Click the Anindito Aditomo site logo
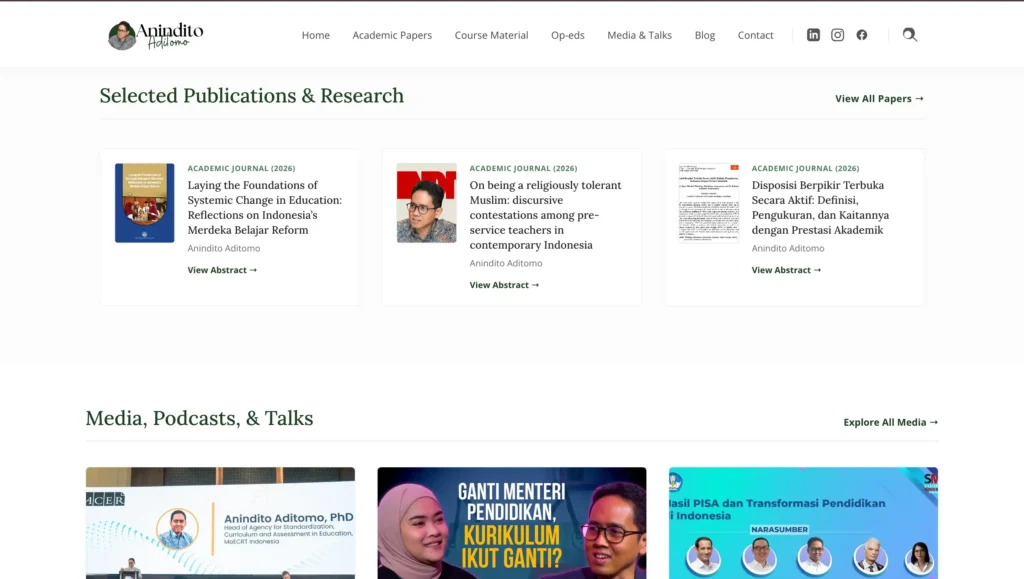1024x579 pixels. [155, 35]
